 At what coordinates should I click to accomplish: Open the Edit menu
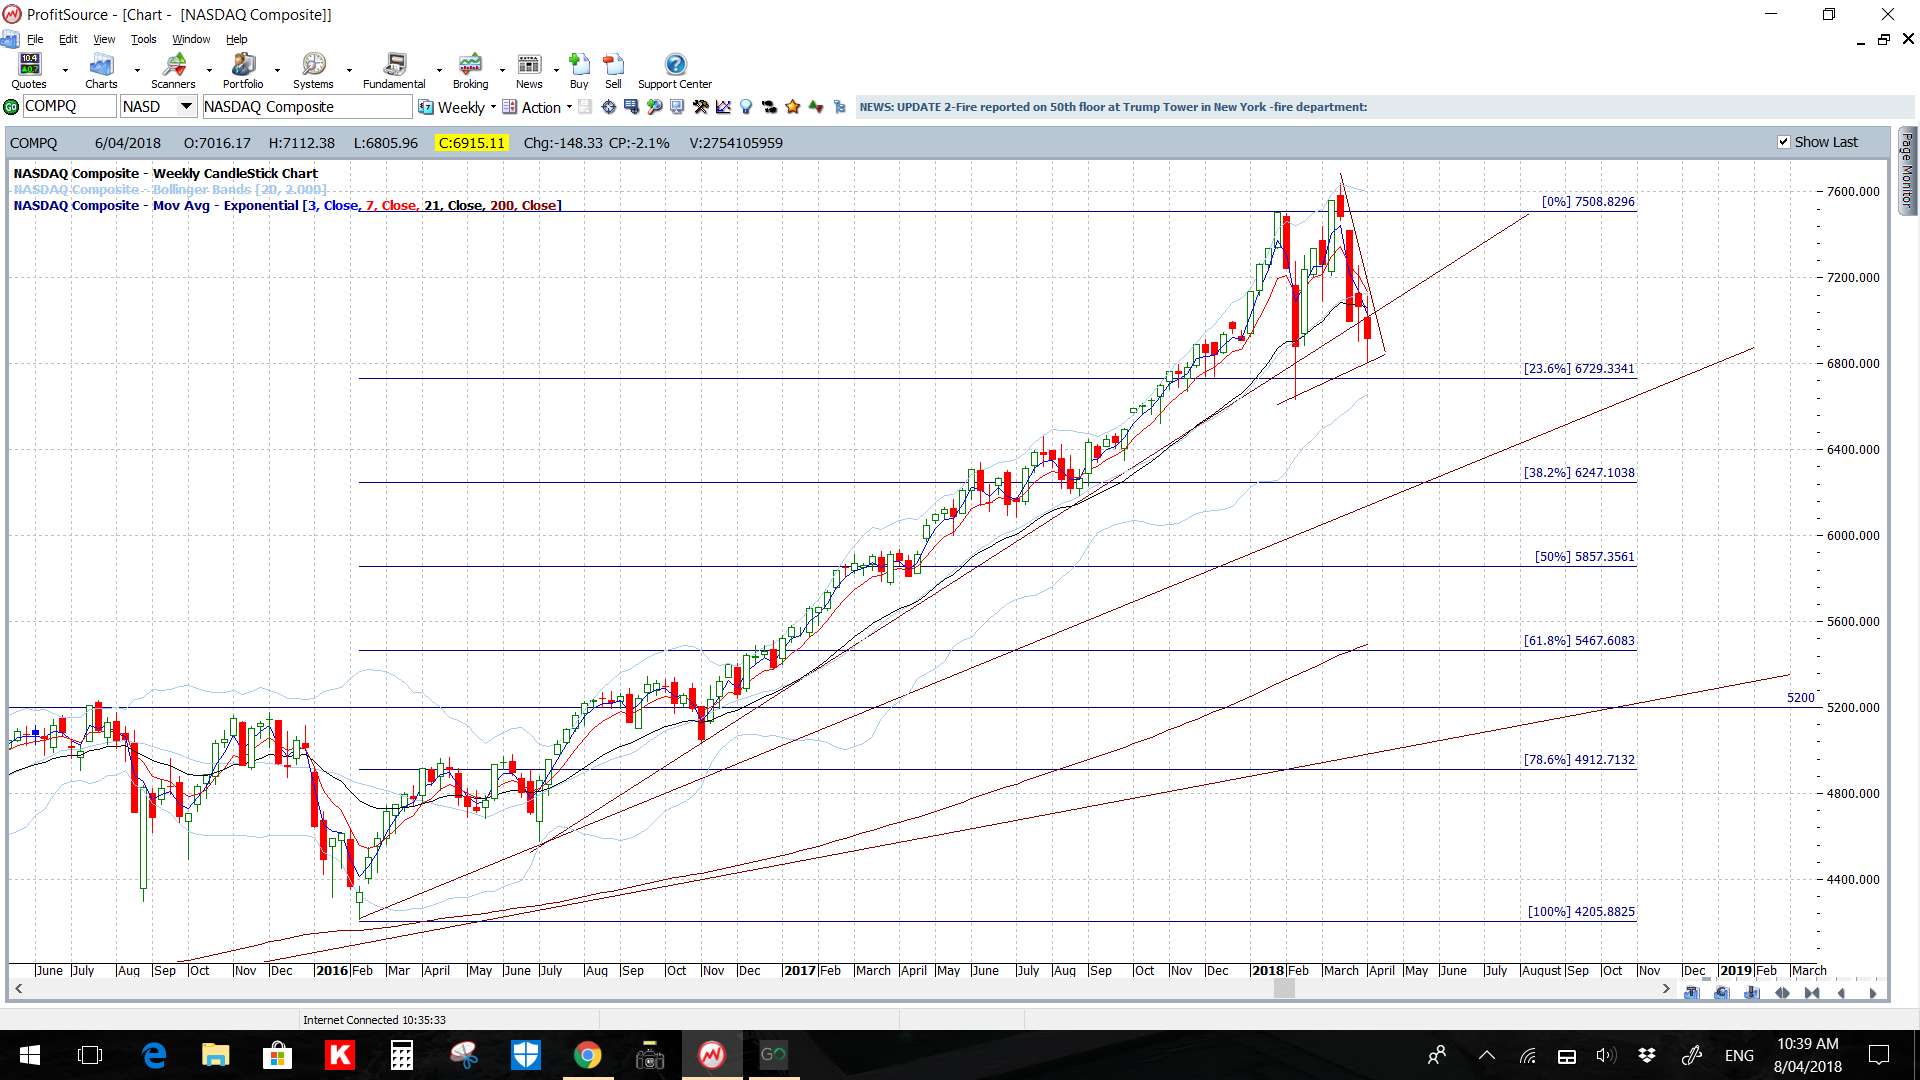tap(68, 39)
